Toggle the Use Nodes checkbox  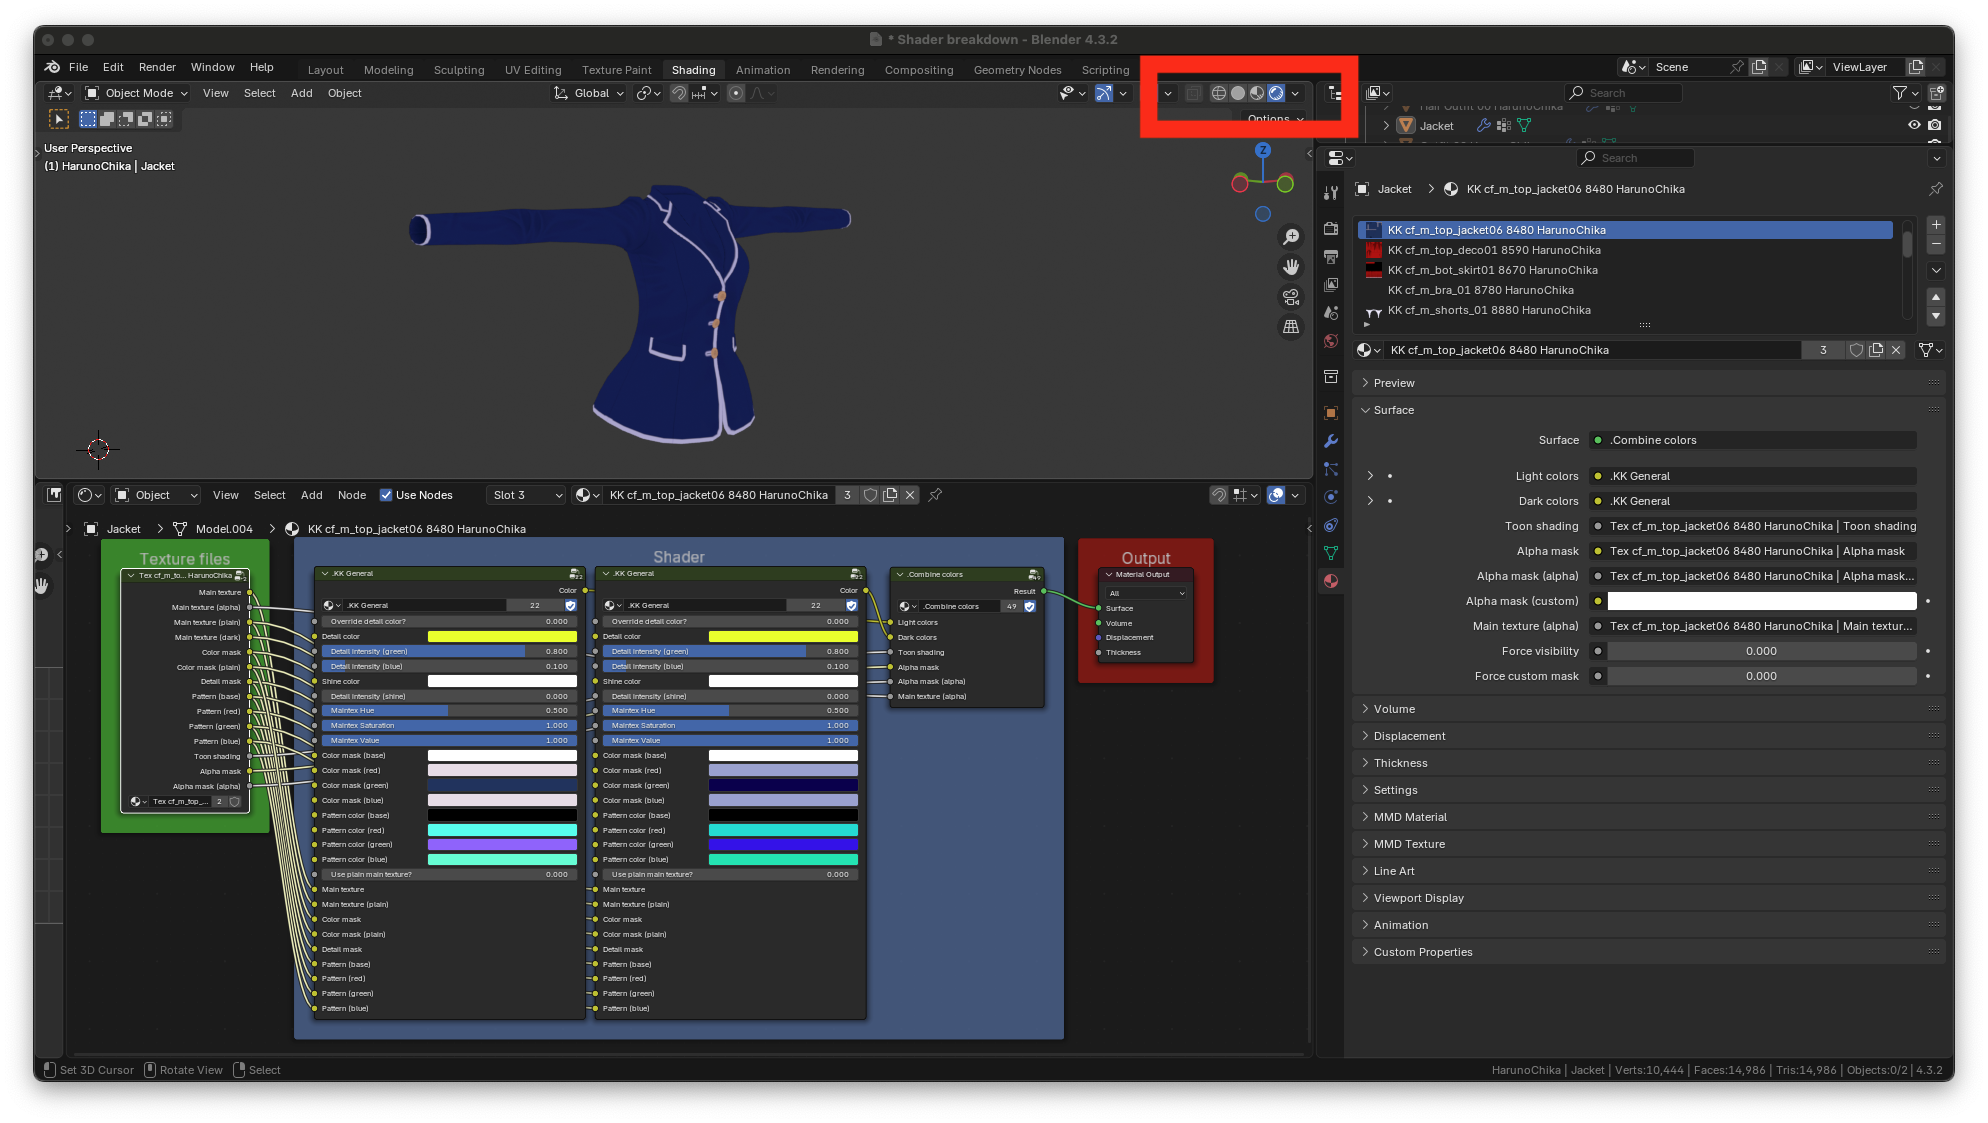[x=386, y=495]
